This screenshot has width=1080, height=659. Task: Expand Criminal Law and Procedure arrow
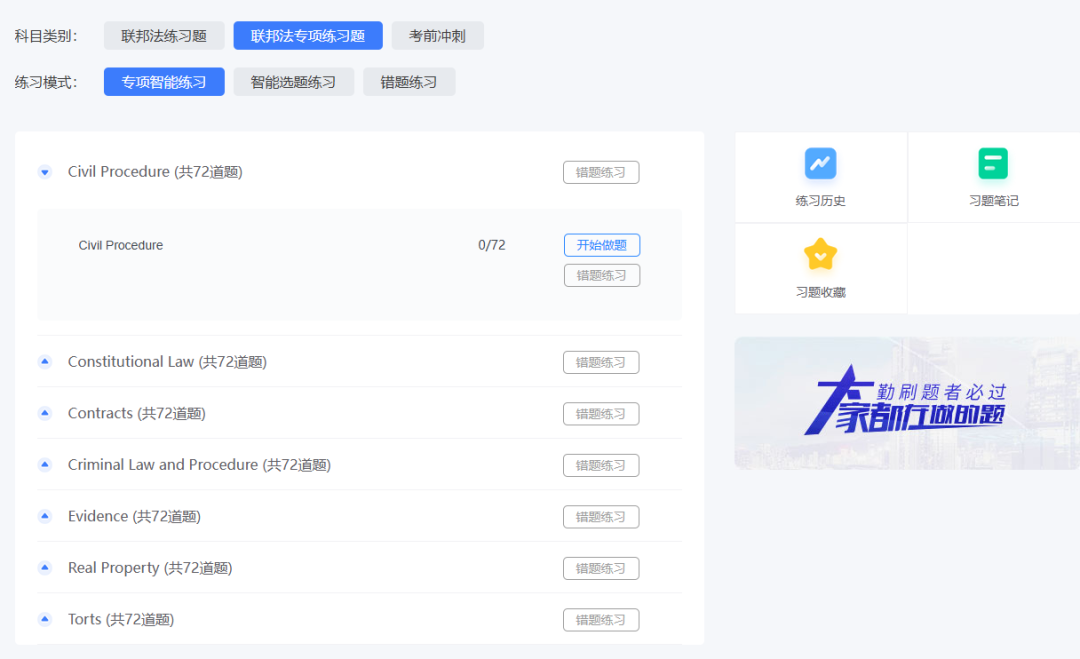tap(45, 465)
